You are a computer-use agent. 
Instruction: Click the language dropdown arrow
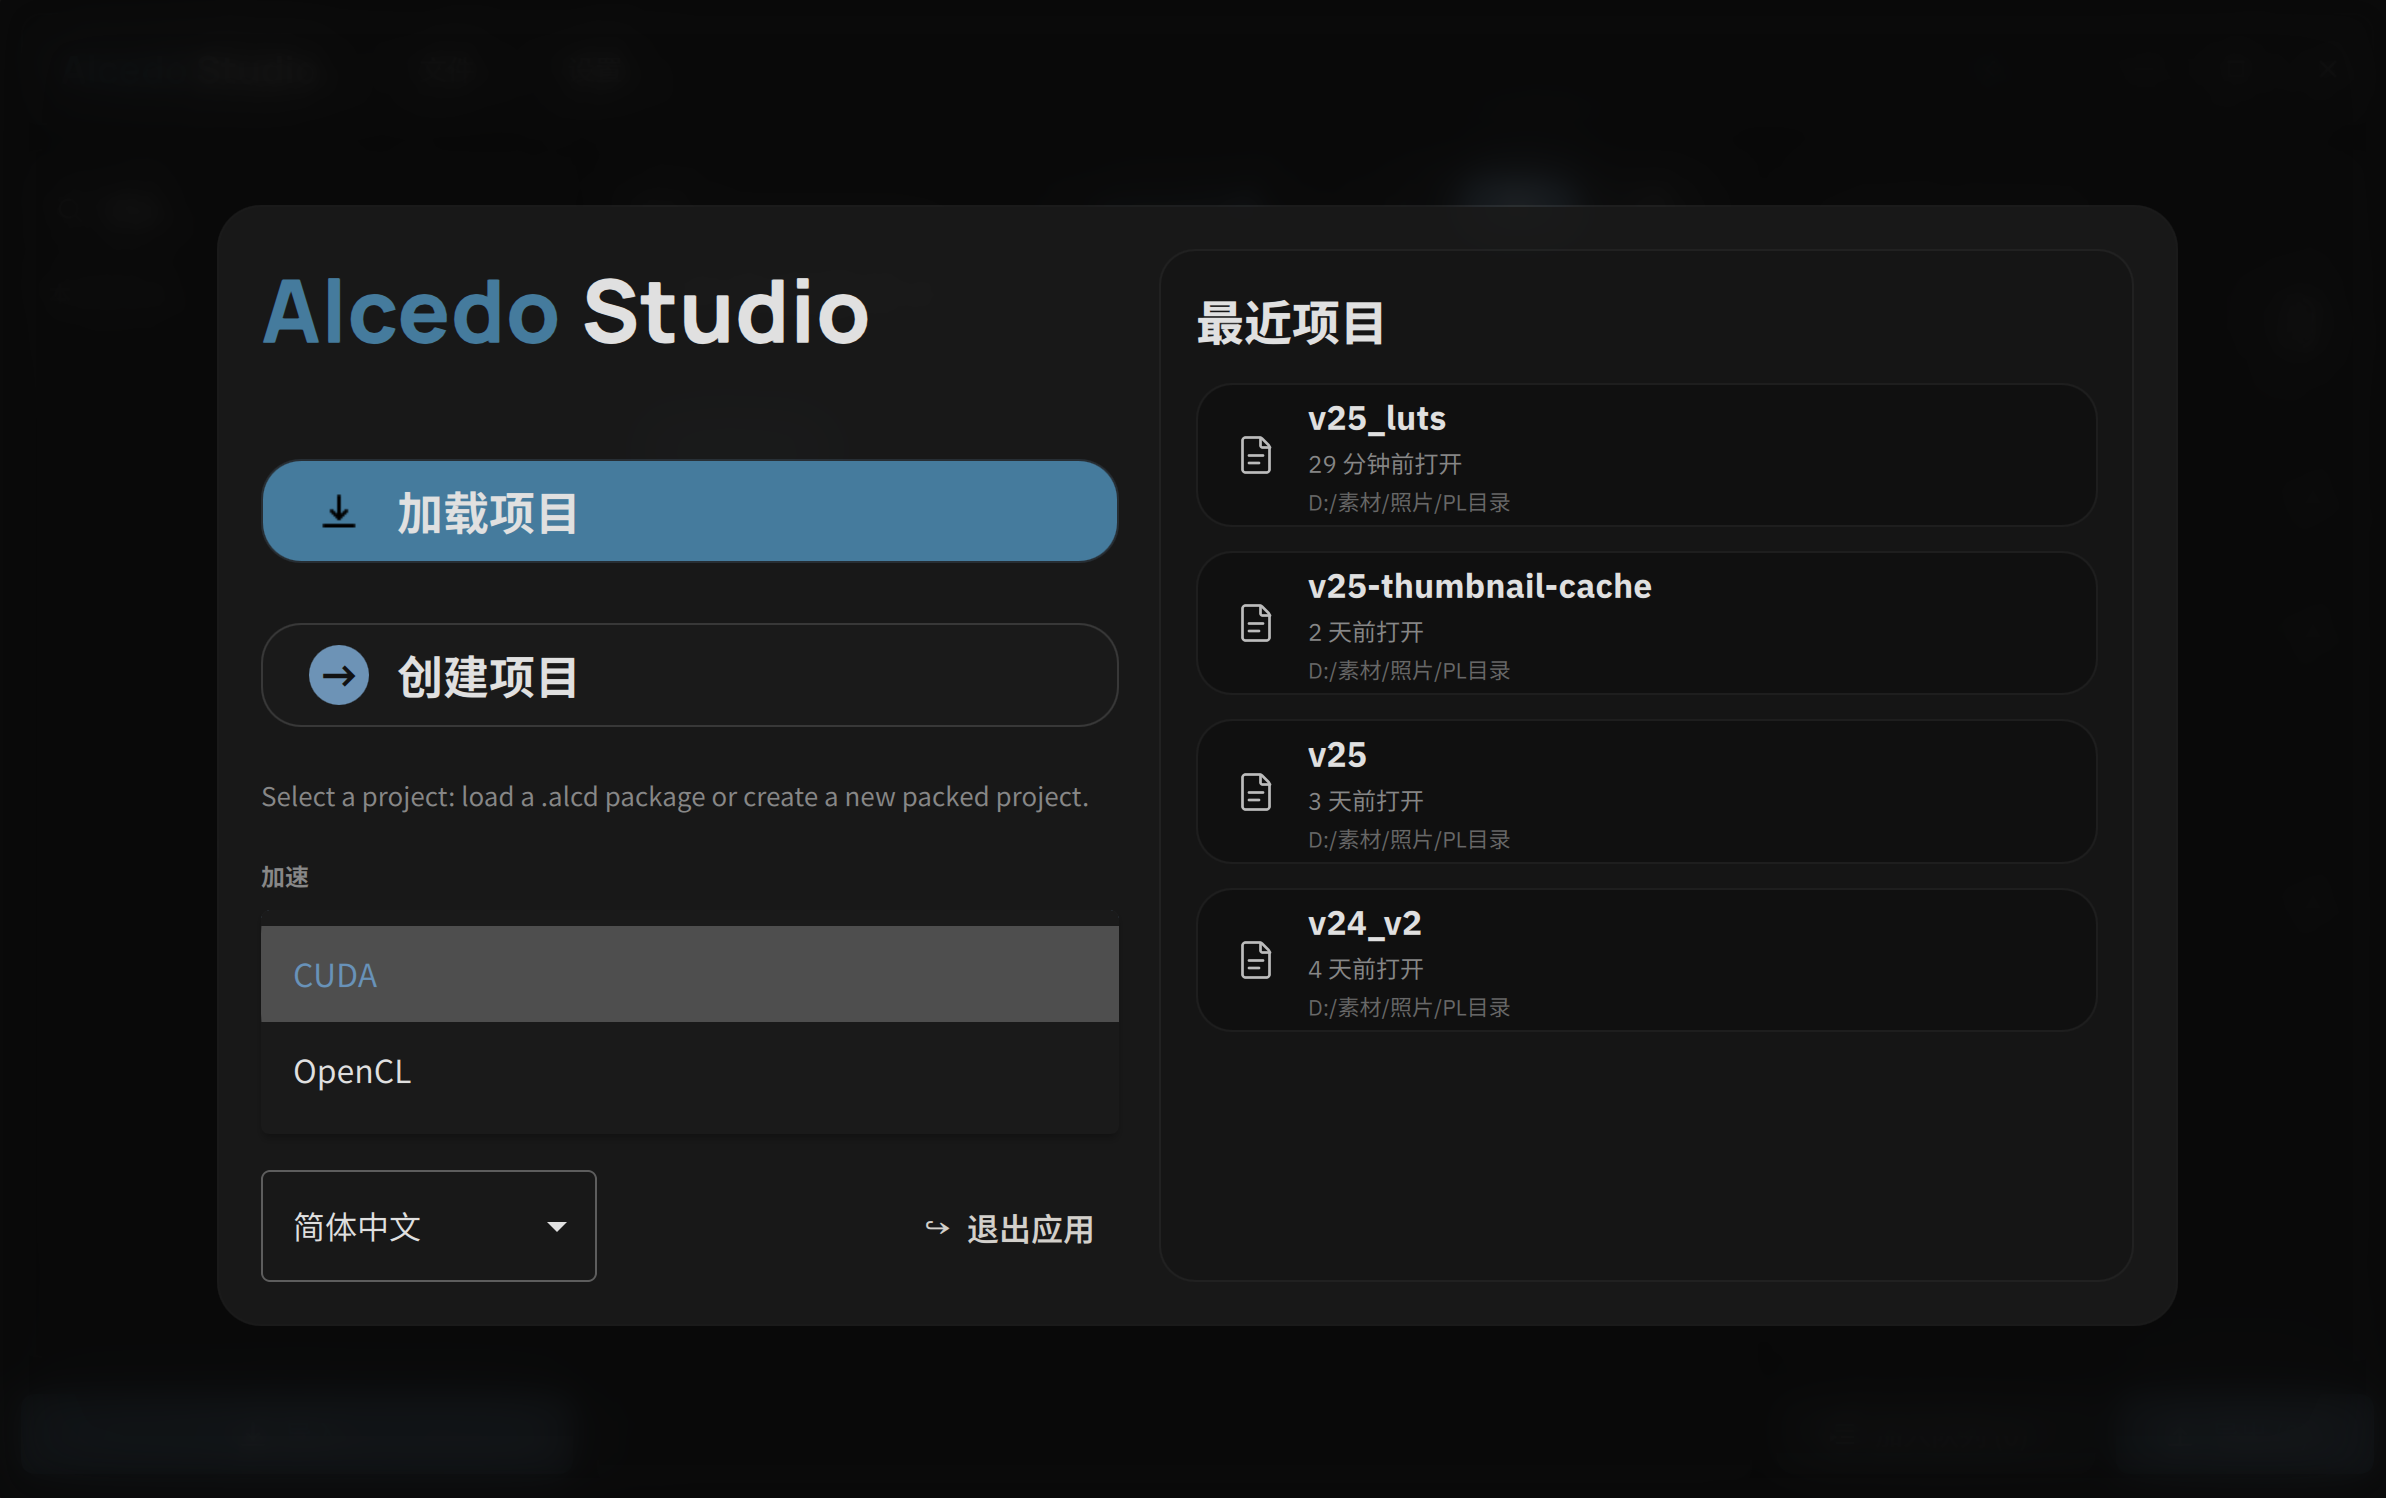point(557,1227)
